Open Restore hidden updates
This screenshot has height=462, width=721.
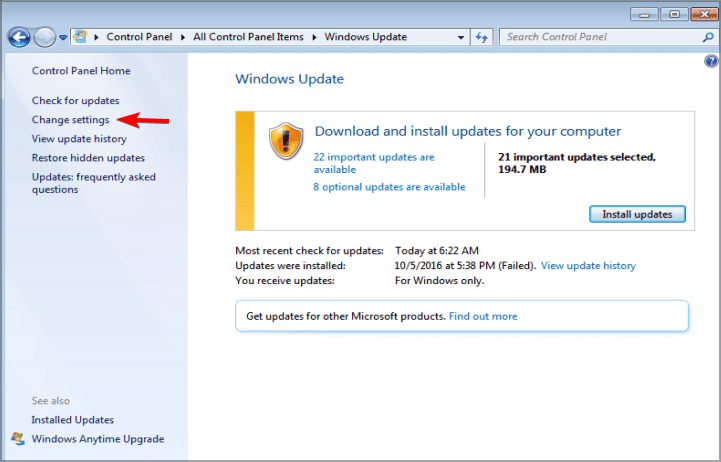click(88, 158)
